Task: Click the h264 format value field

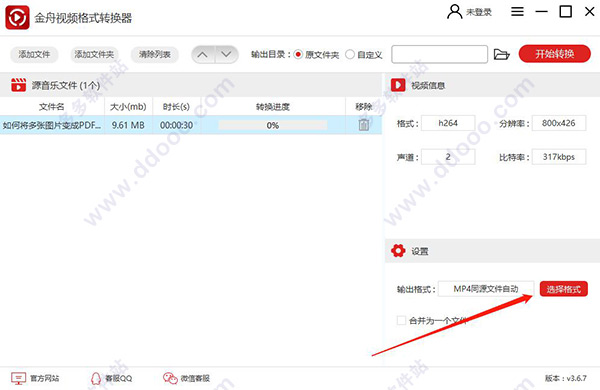Action: tap(448, 123)
